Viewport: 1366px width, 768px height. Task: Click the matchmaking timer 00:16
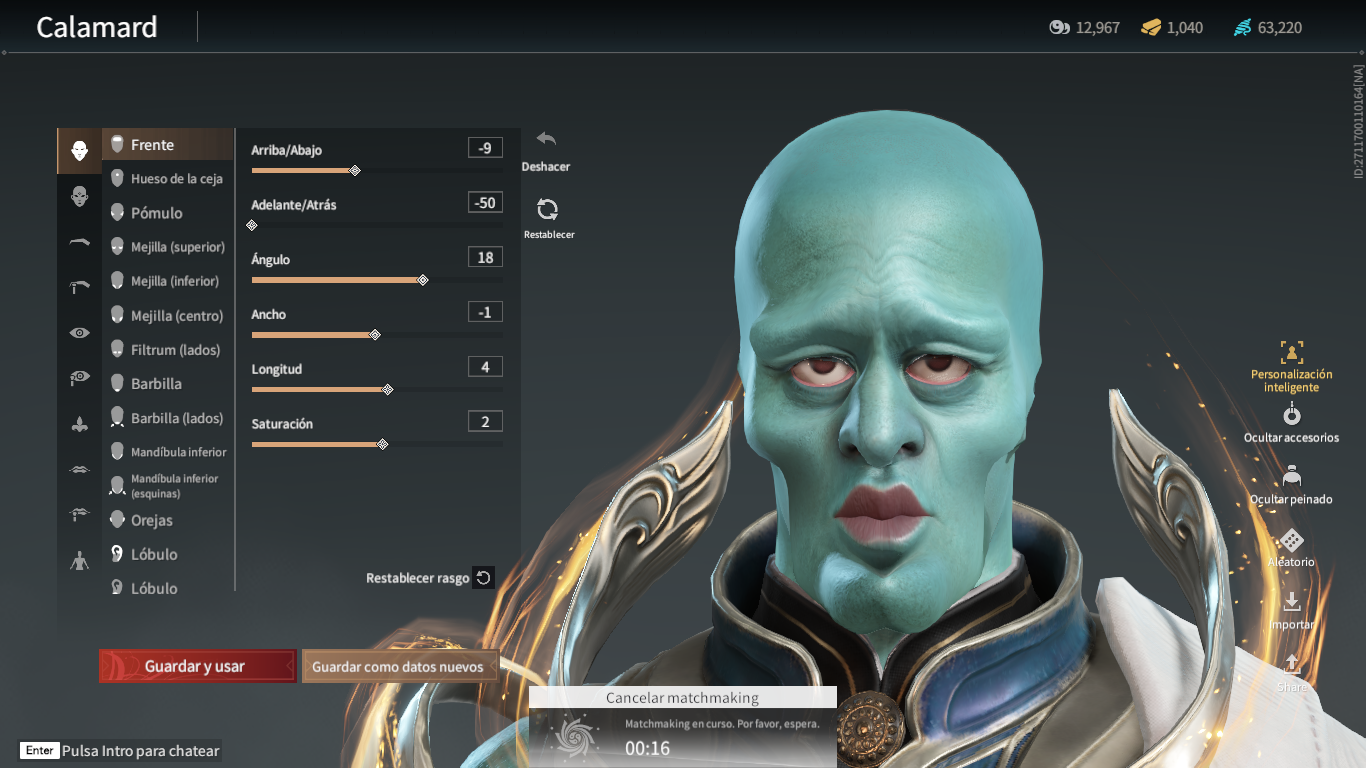[647, 748]
